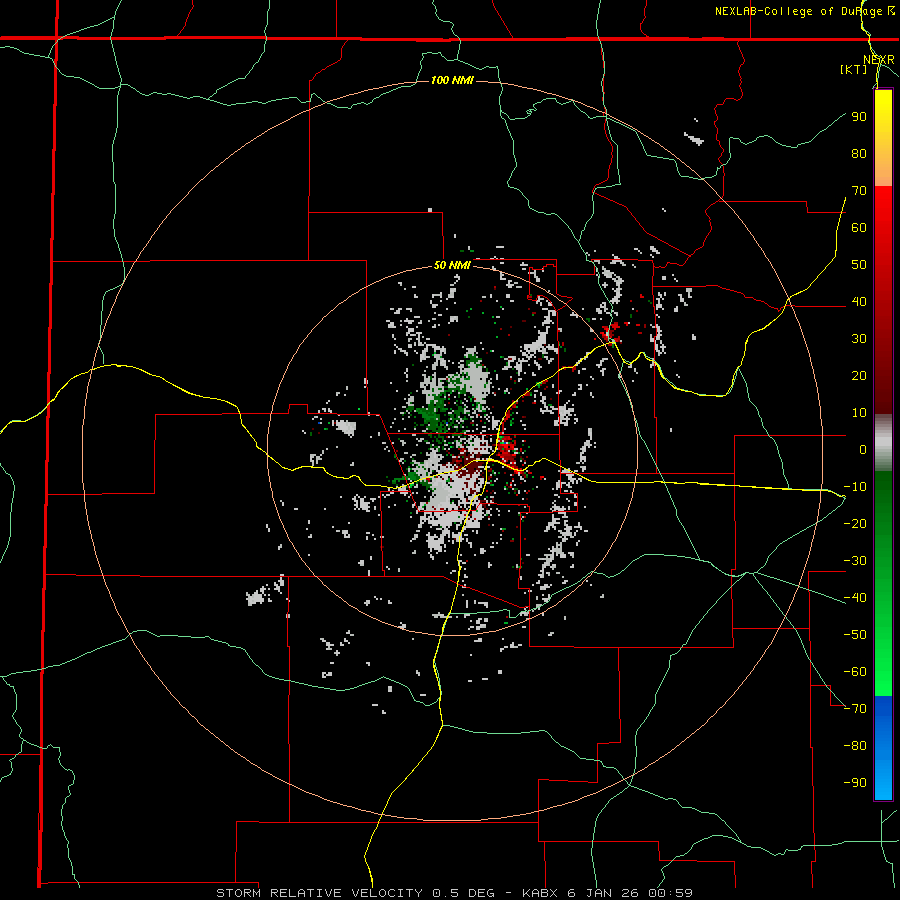This screenshot has height=900, width=900.
Task: Click the -50 value on velocity scale
Action: coord(855,635)
